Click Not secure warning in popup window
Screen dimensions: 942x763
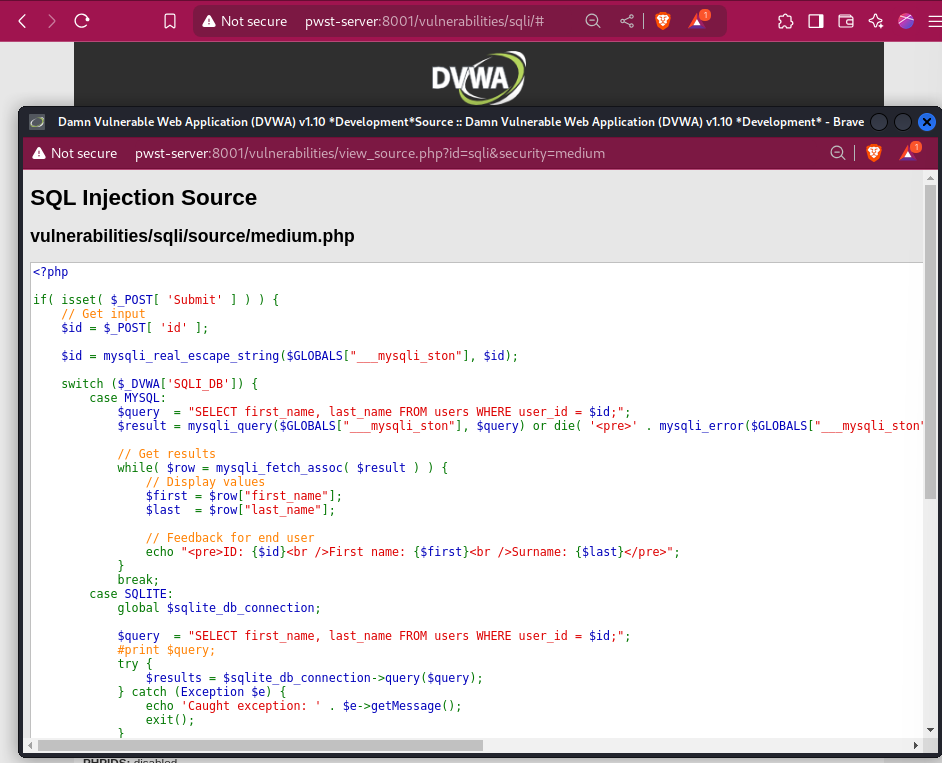tap(75, 153)
